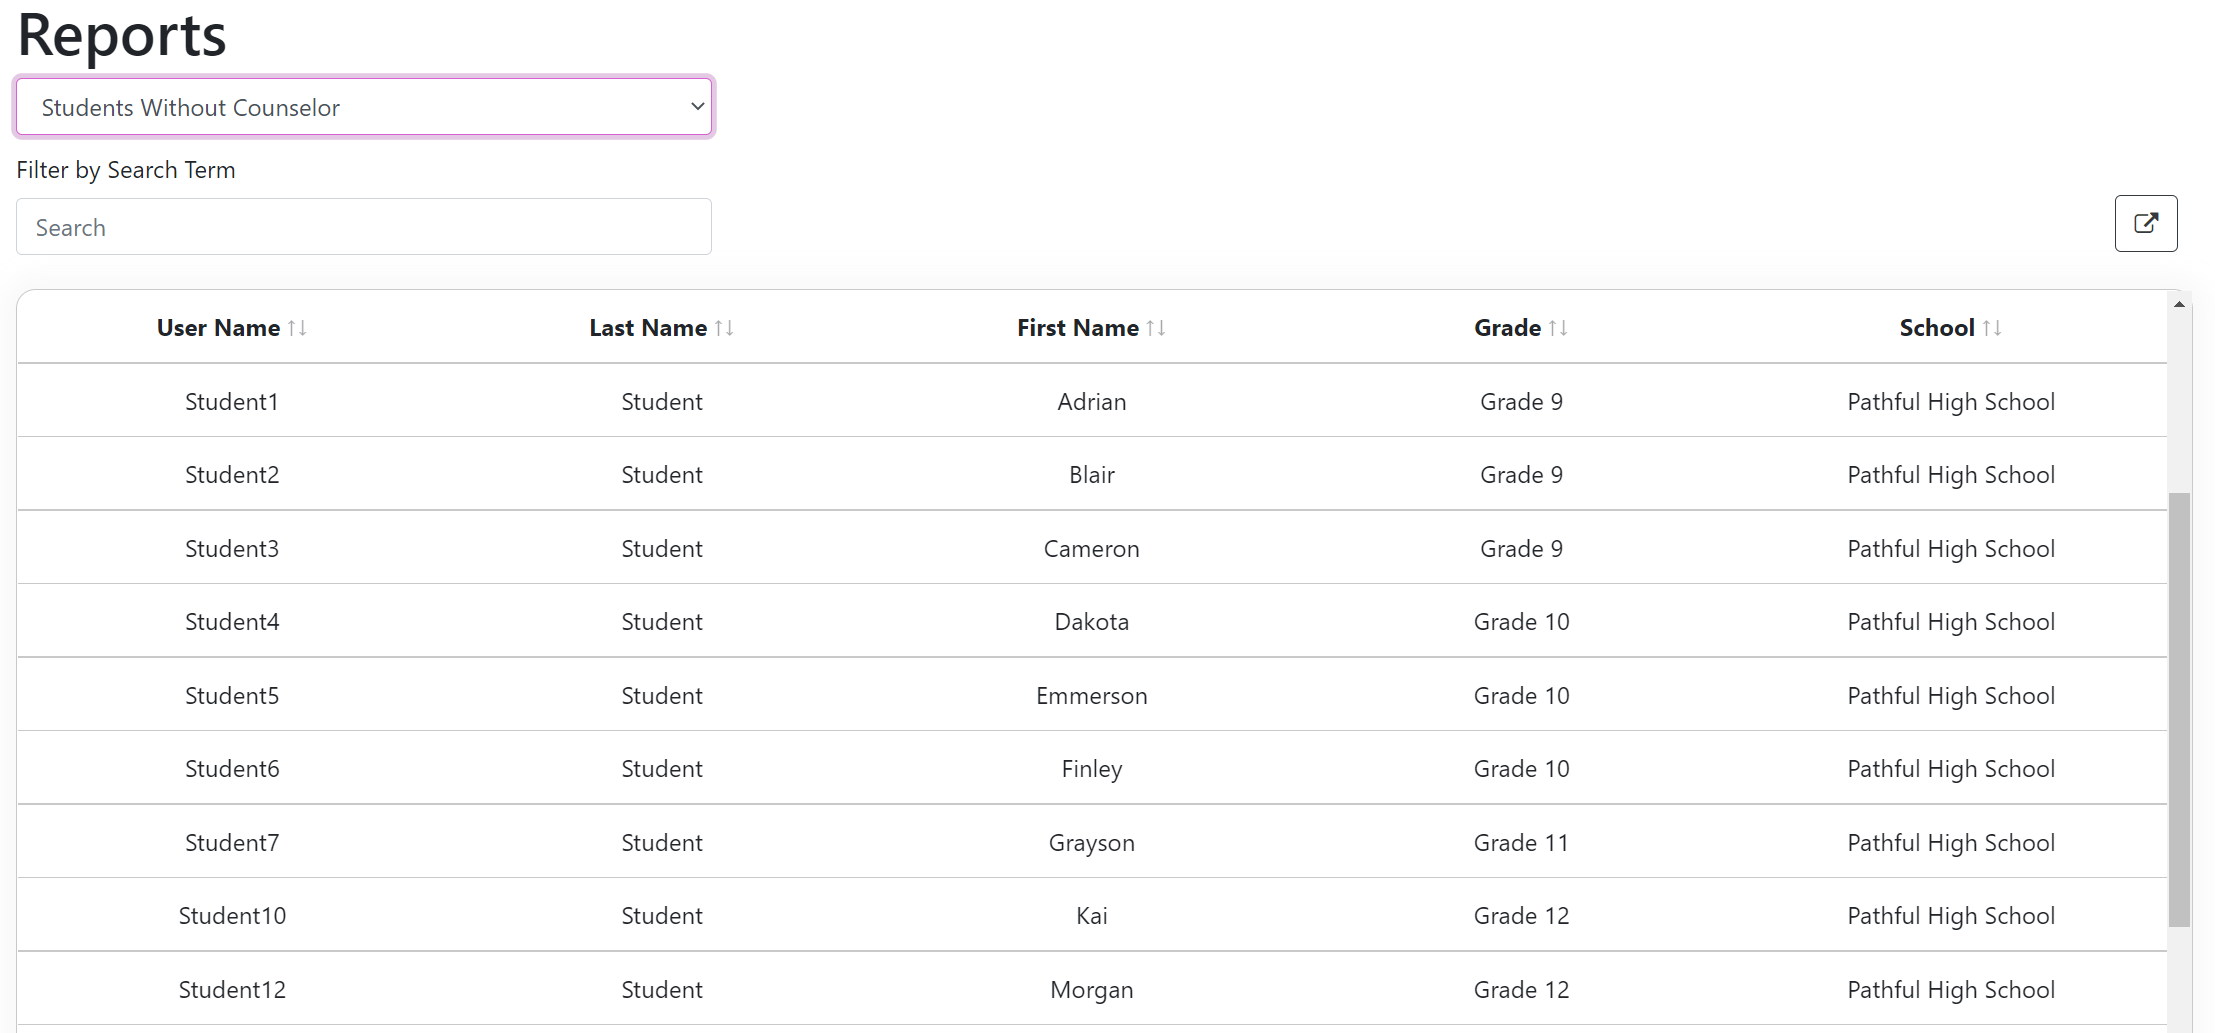Click the table scrollbar up arrow

(2179, 304)
